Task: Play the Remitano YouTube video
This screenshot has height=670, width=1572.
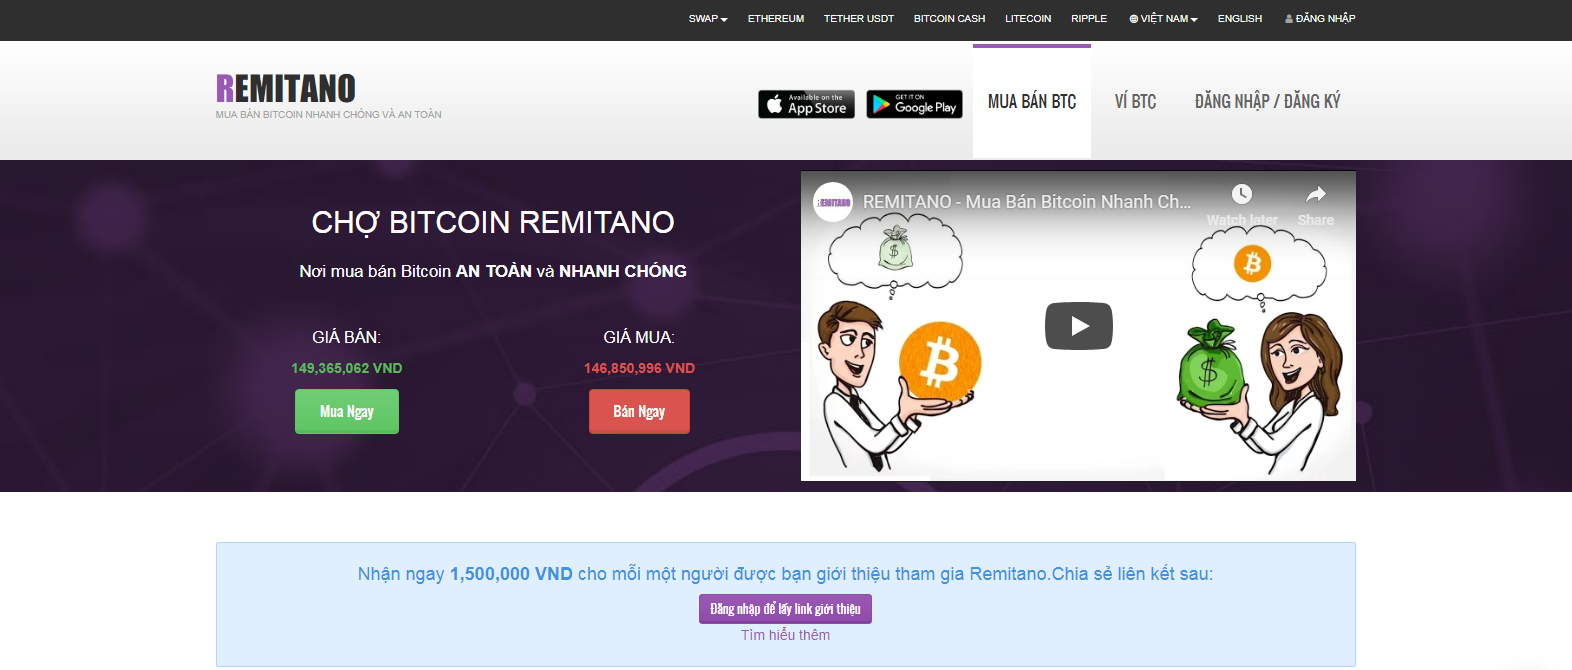Action: click(x=1079, y=326)
